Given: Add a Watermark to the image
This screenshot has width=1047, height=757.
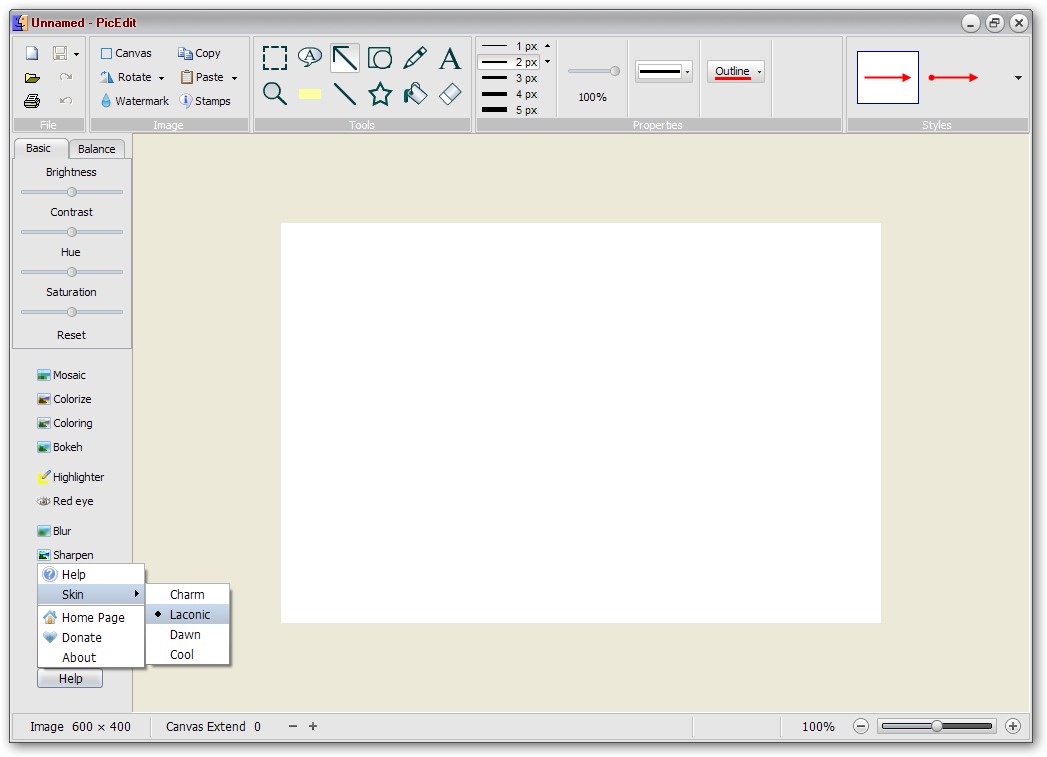Looking at the screenshot, I should pyautogui.click(x=134, y=101).
